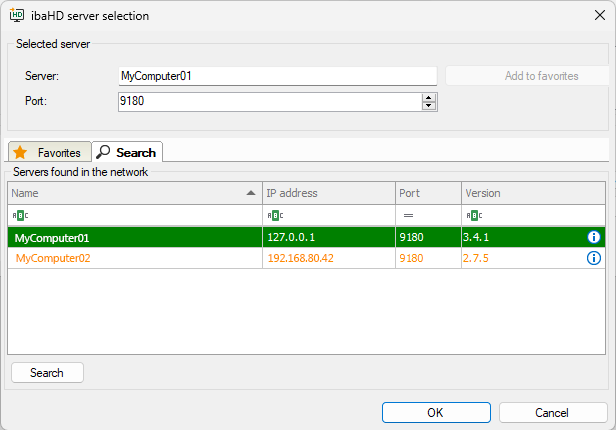Click the Port column equals filter icon

[x=409, y=215]
